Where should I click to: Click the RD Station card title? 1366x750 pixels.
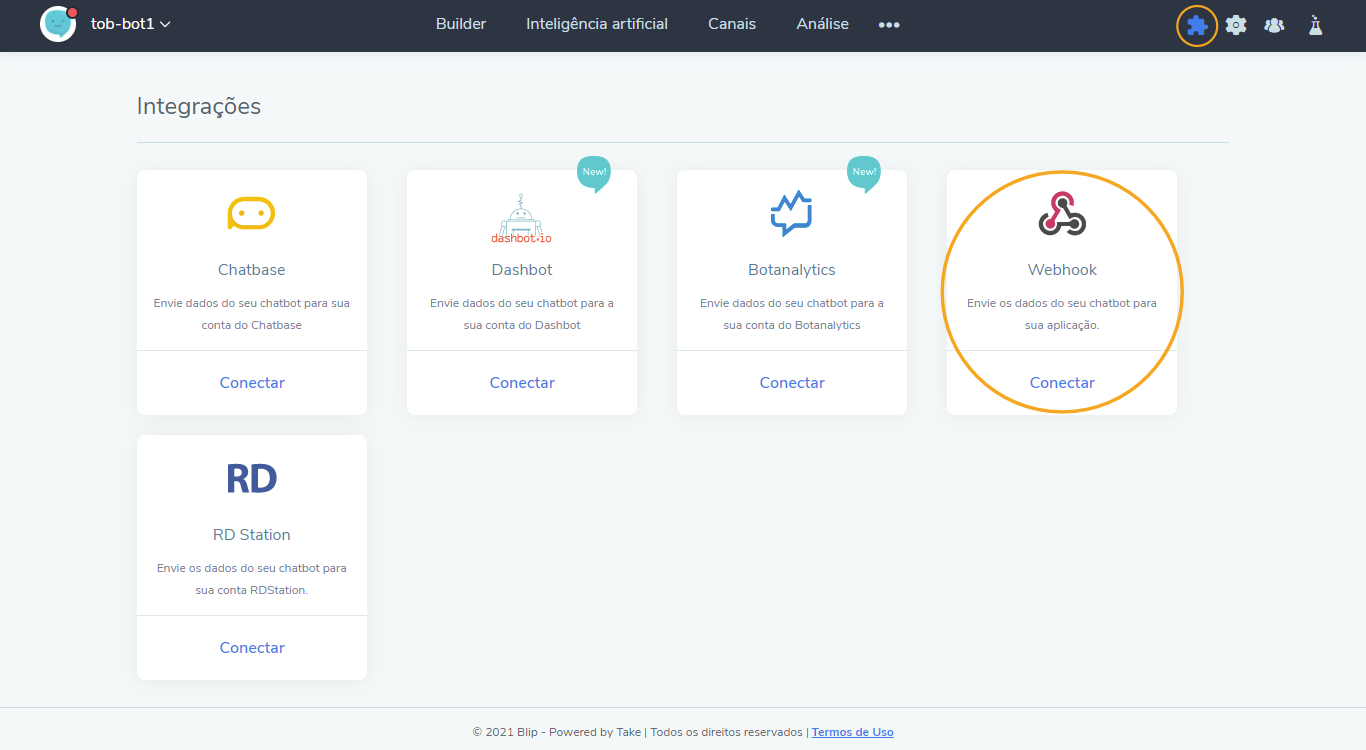[252, 535]
